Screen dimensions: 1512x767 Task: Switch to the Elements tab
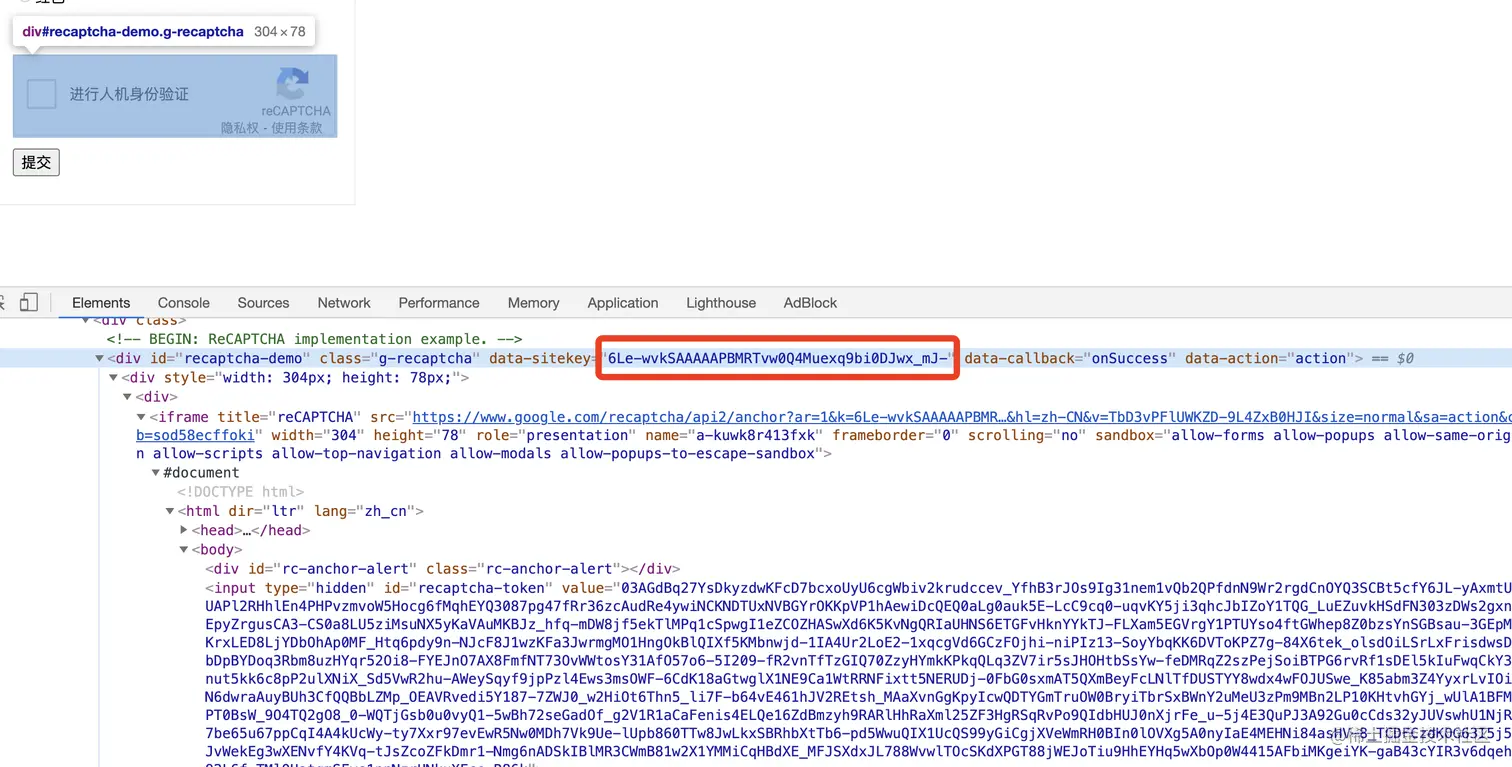pyautogui.click(x=101, y=303)
